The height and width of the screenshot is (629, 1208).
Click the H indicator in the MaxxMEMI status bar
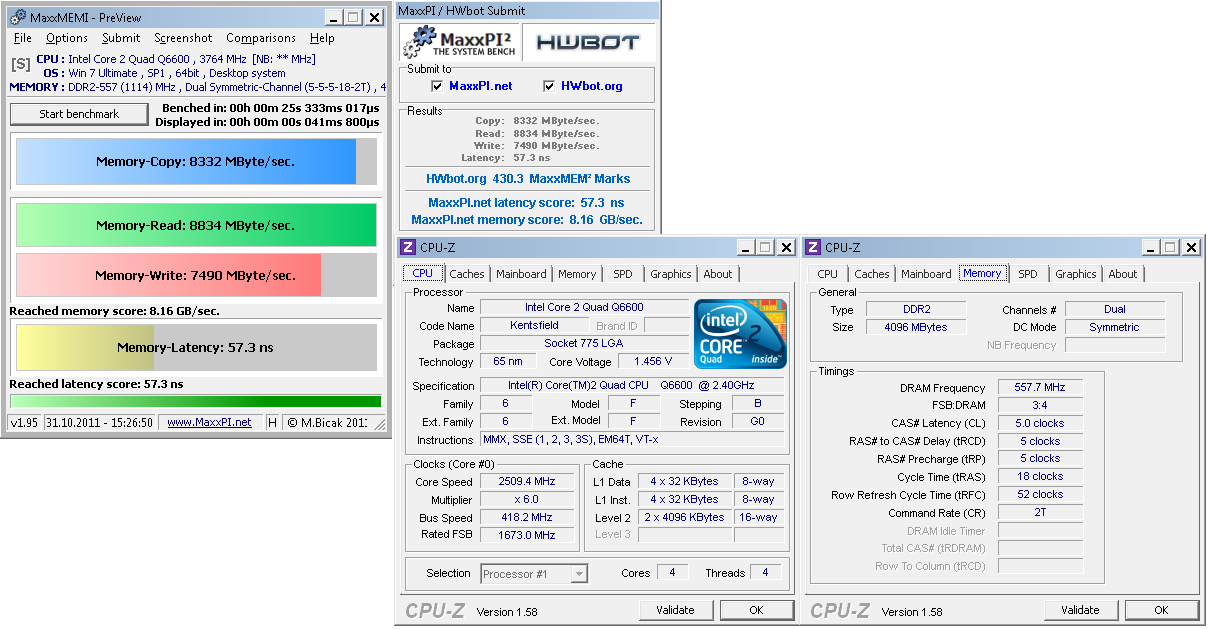(x=272, y=422)
